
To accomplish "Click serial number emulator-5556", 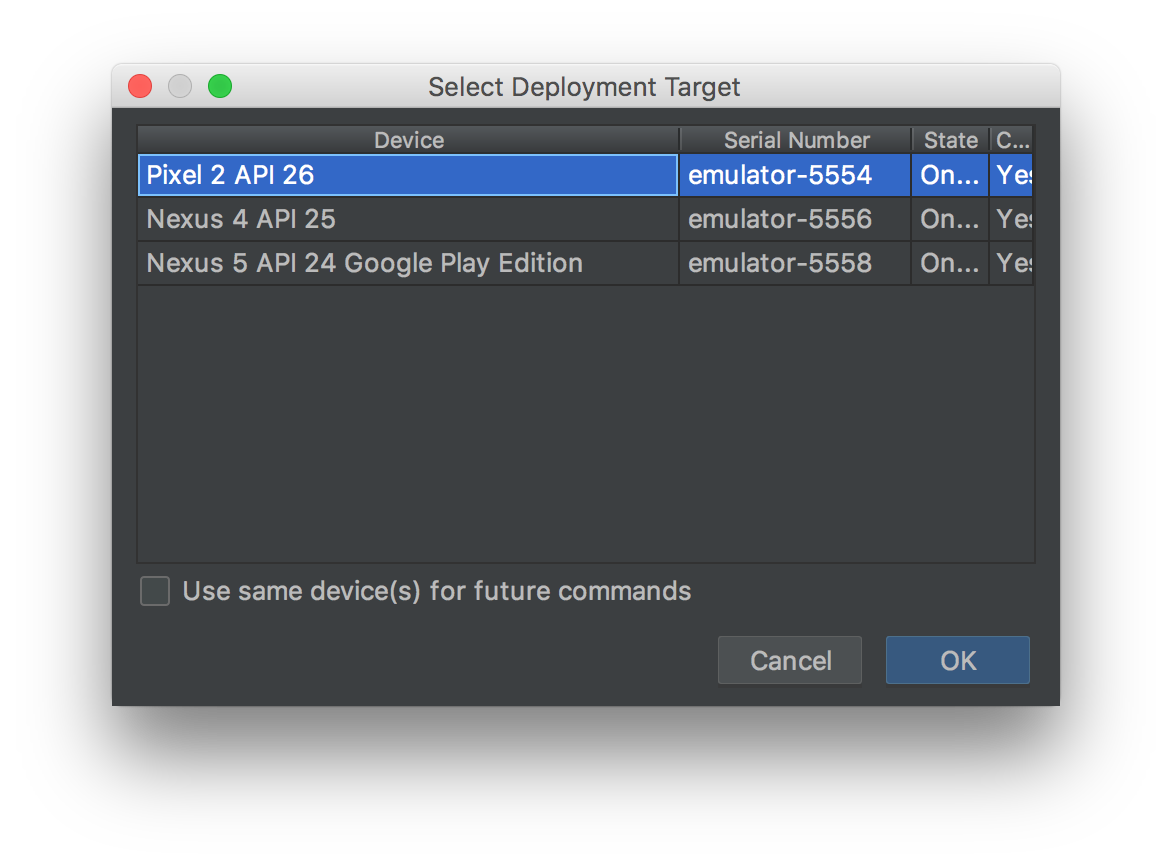I will pos(795,219).
